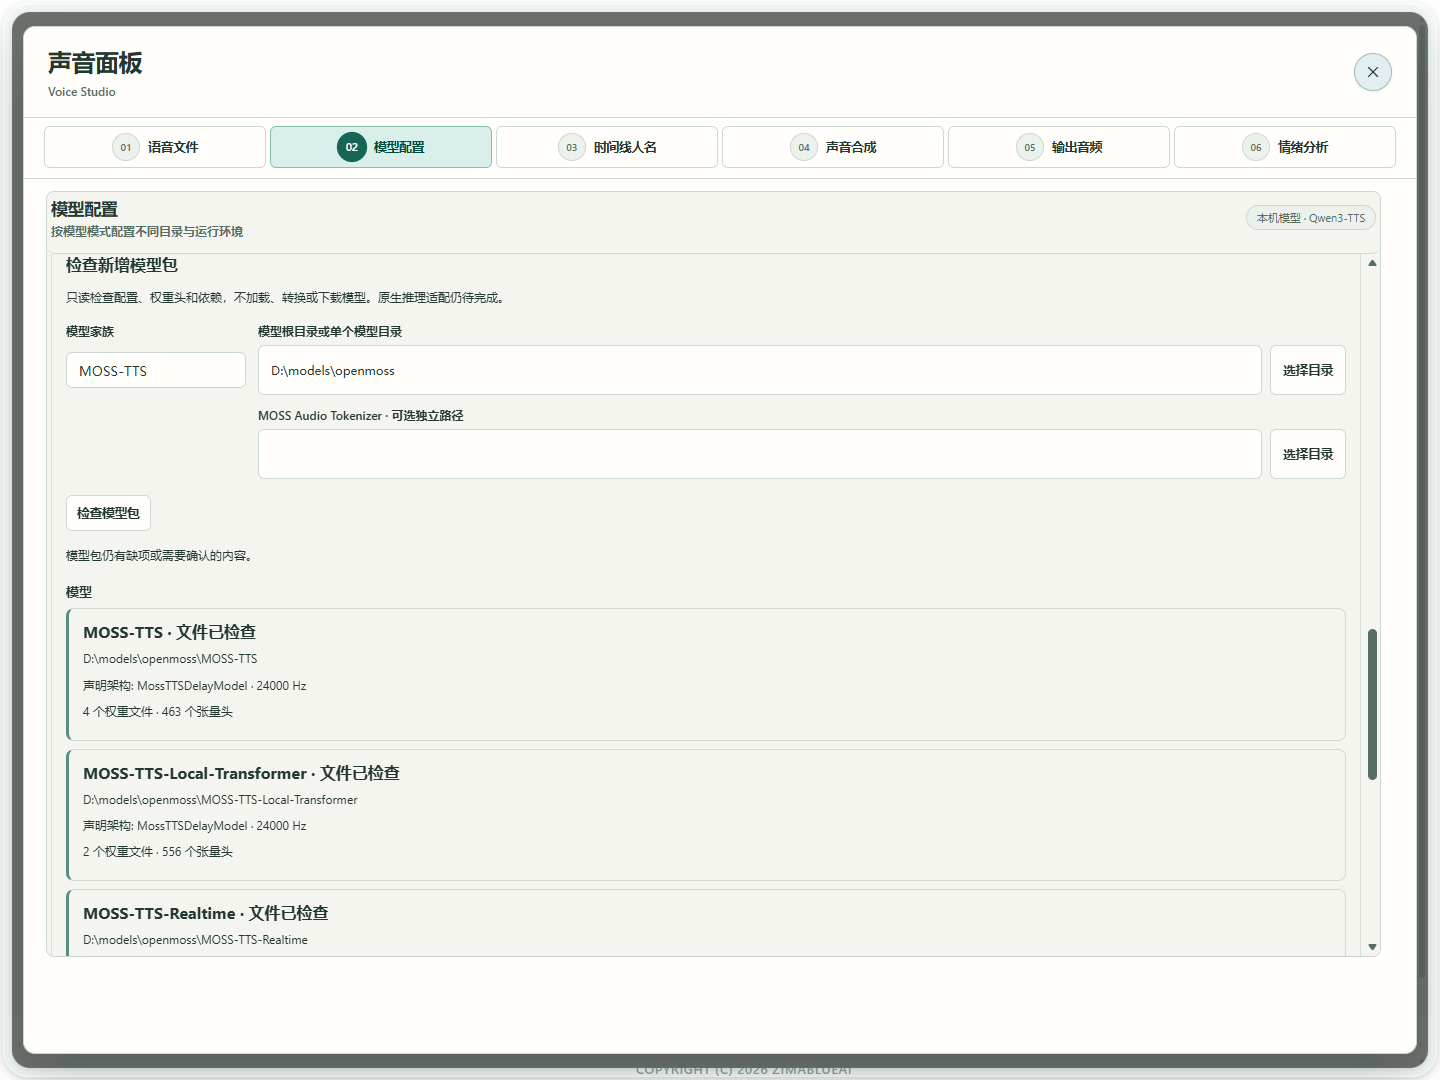Close the Voice Studio panel with X
The width and height of the screenshot is (1440, 1080).
pos(1372,72)
